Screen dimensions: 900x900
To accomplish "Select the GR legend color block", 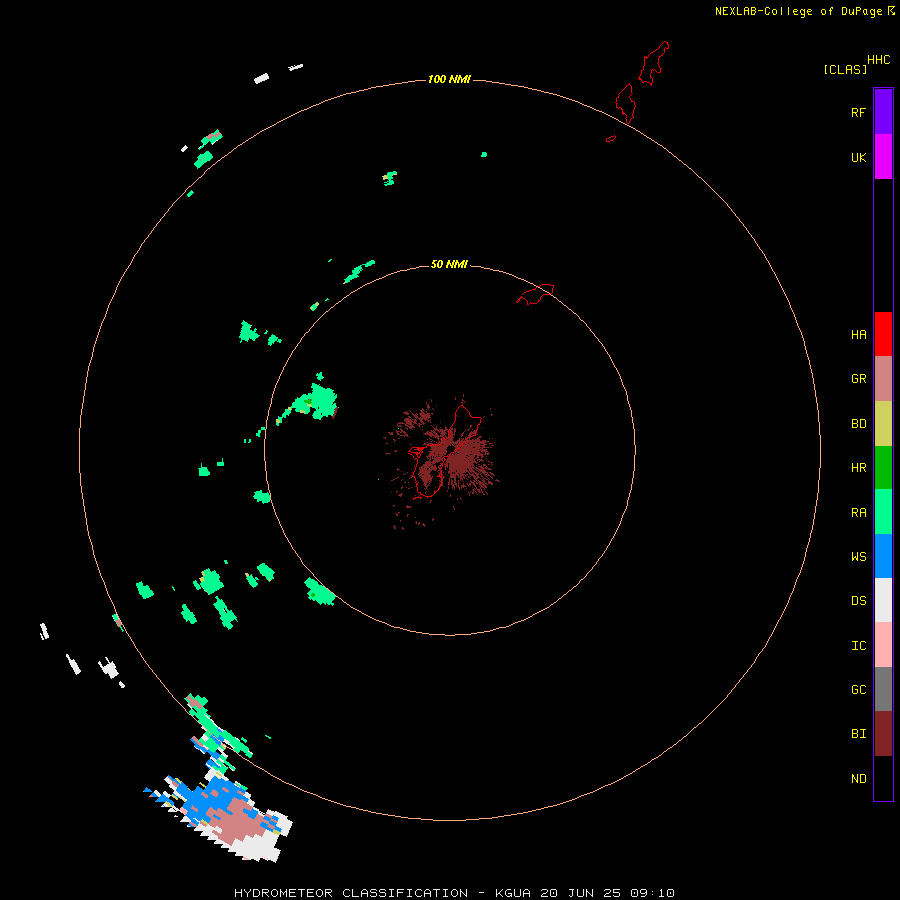I will (x=883, y=379).
